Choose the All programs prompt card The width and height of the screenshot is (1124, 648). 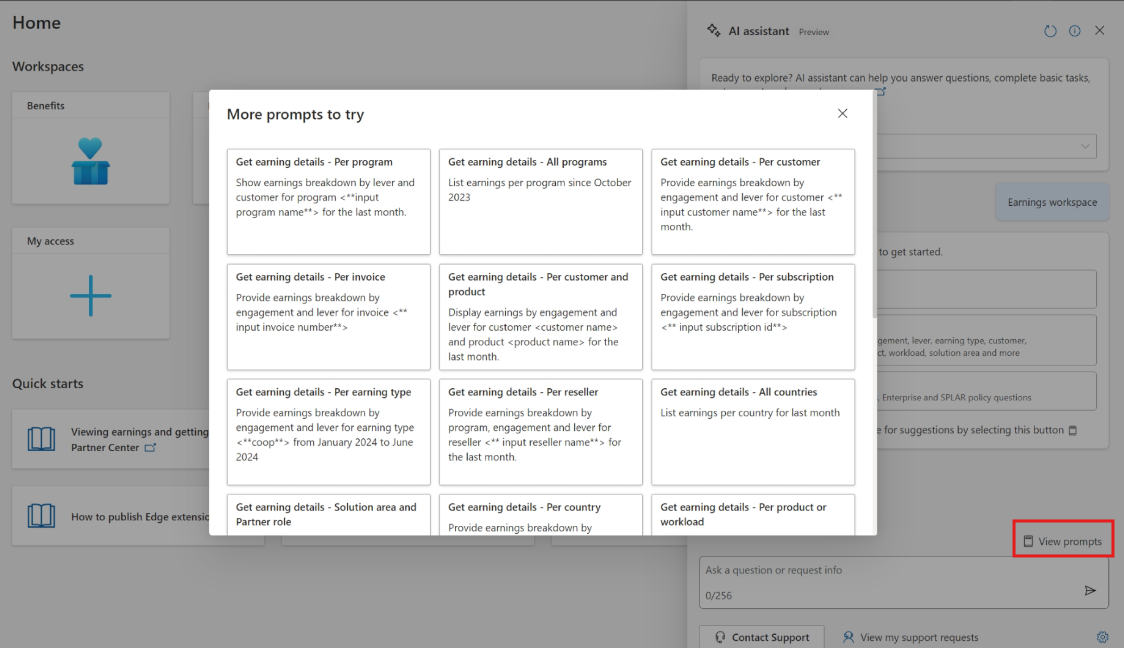[x=540, y=201]
